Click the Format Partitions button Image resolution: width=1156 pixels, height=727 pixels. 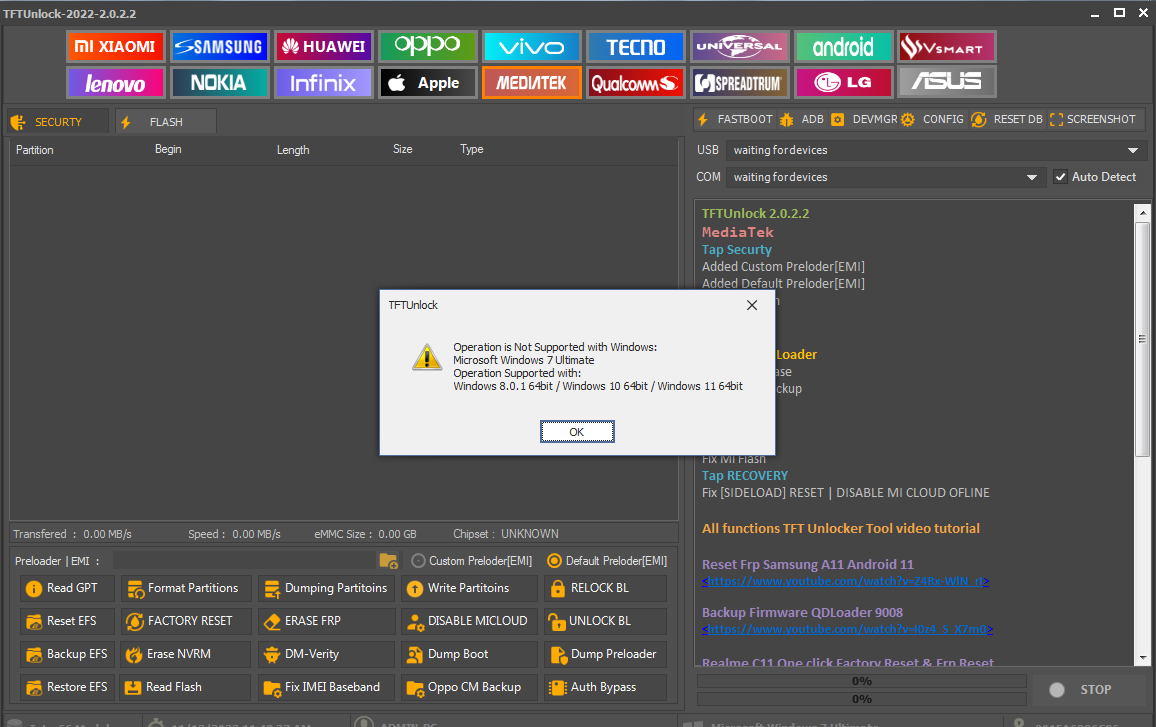point(186,588)
